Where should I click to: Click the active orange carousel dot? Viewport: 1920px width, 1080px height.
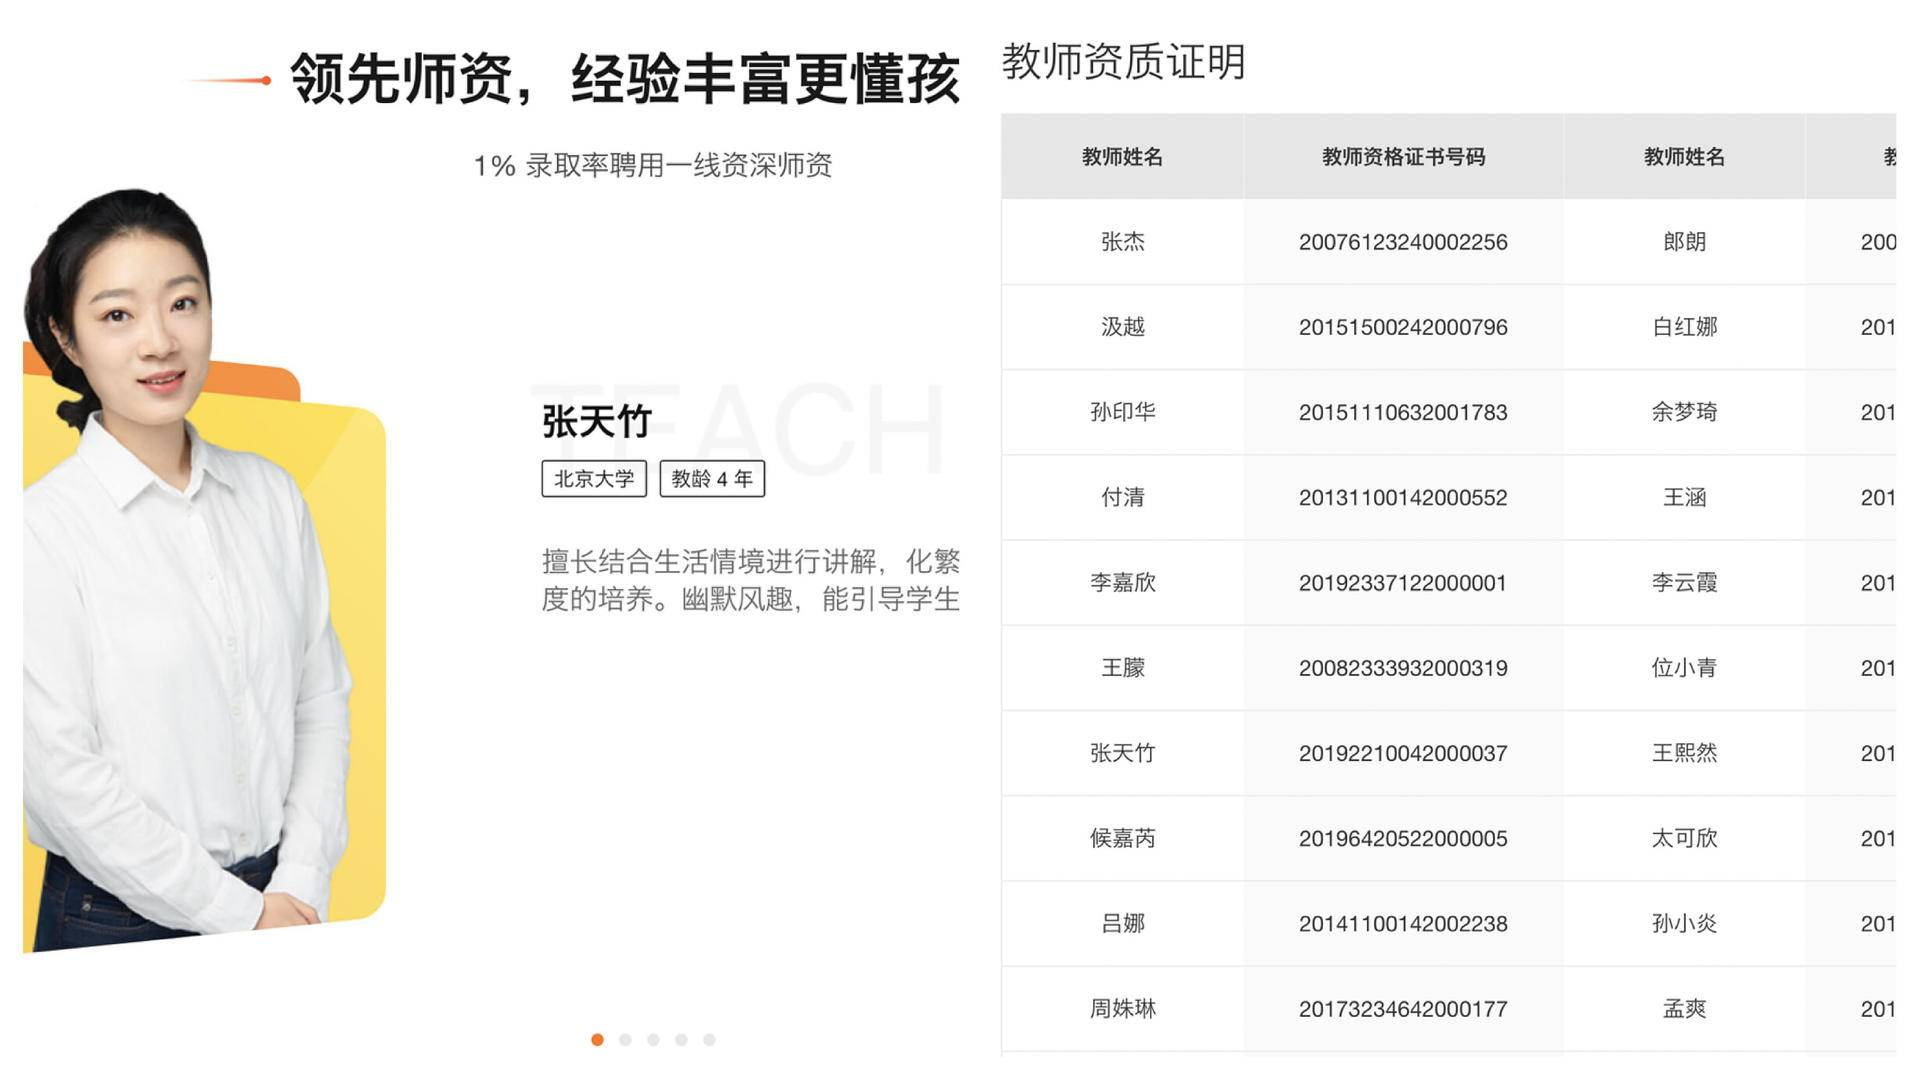[x=597, y=1040]
